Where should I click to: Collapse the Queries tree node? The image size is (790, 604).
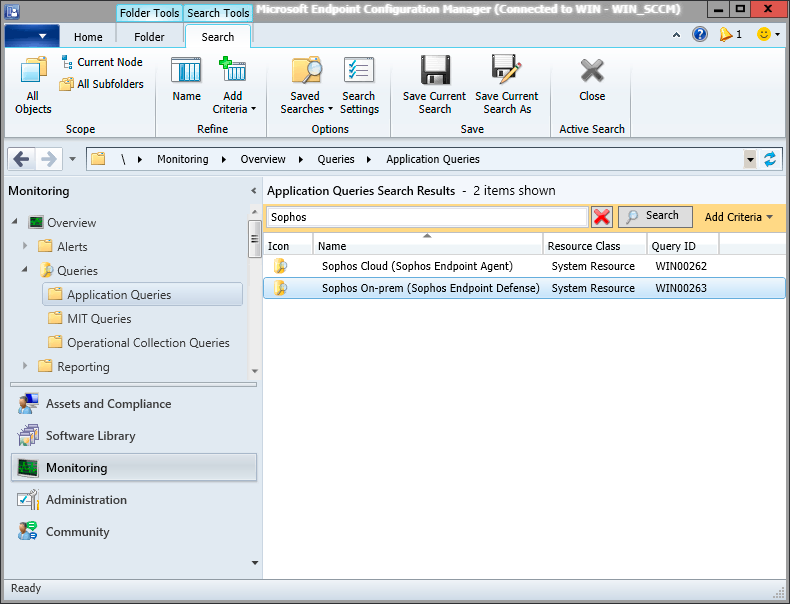[x=25, y=270]
